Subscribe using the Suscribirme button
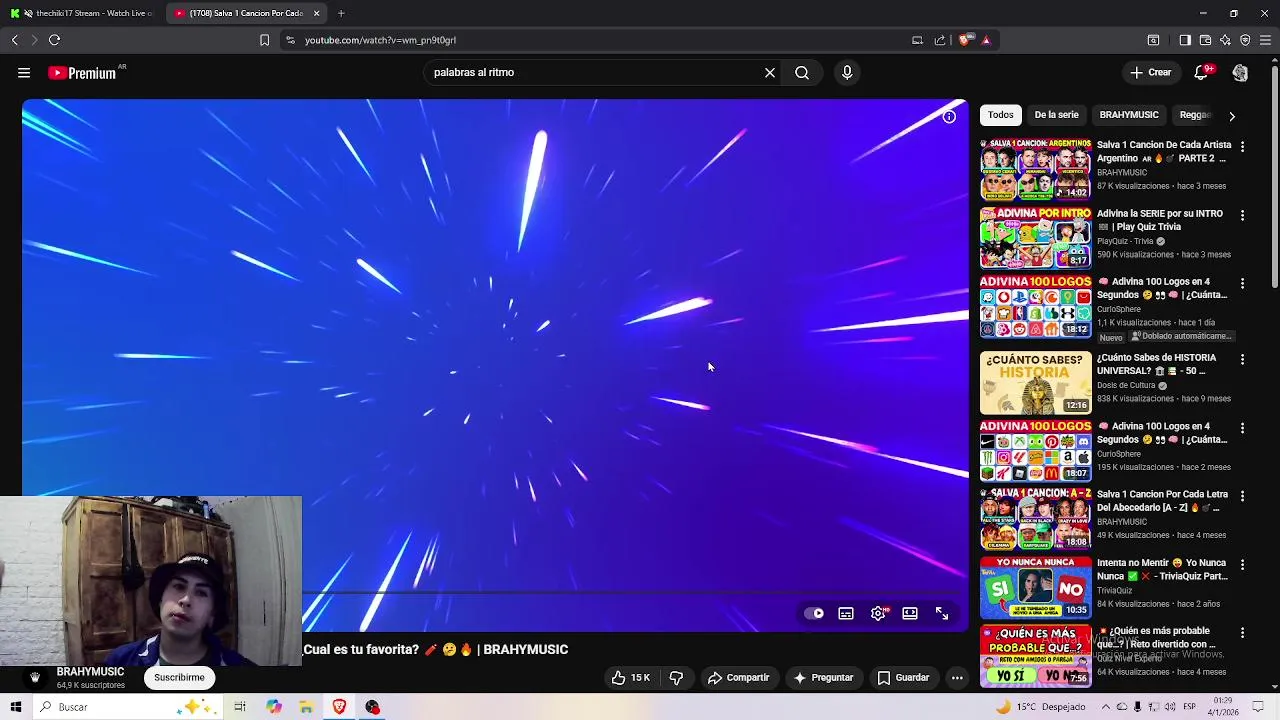Image resolution: width=1280 pixels, height=720 pixels. pos(179,677)
